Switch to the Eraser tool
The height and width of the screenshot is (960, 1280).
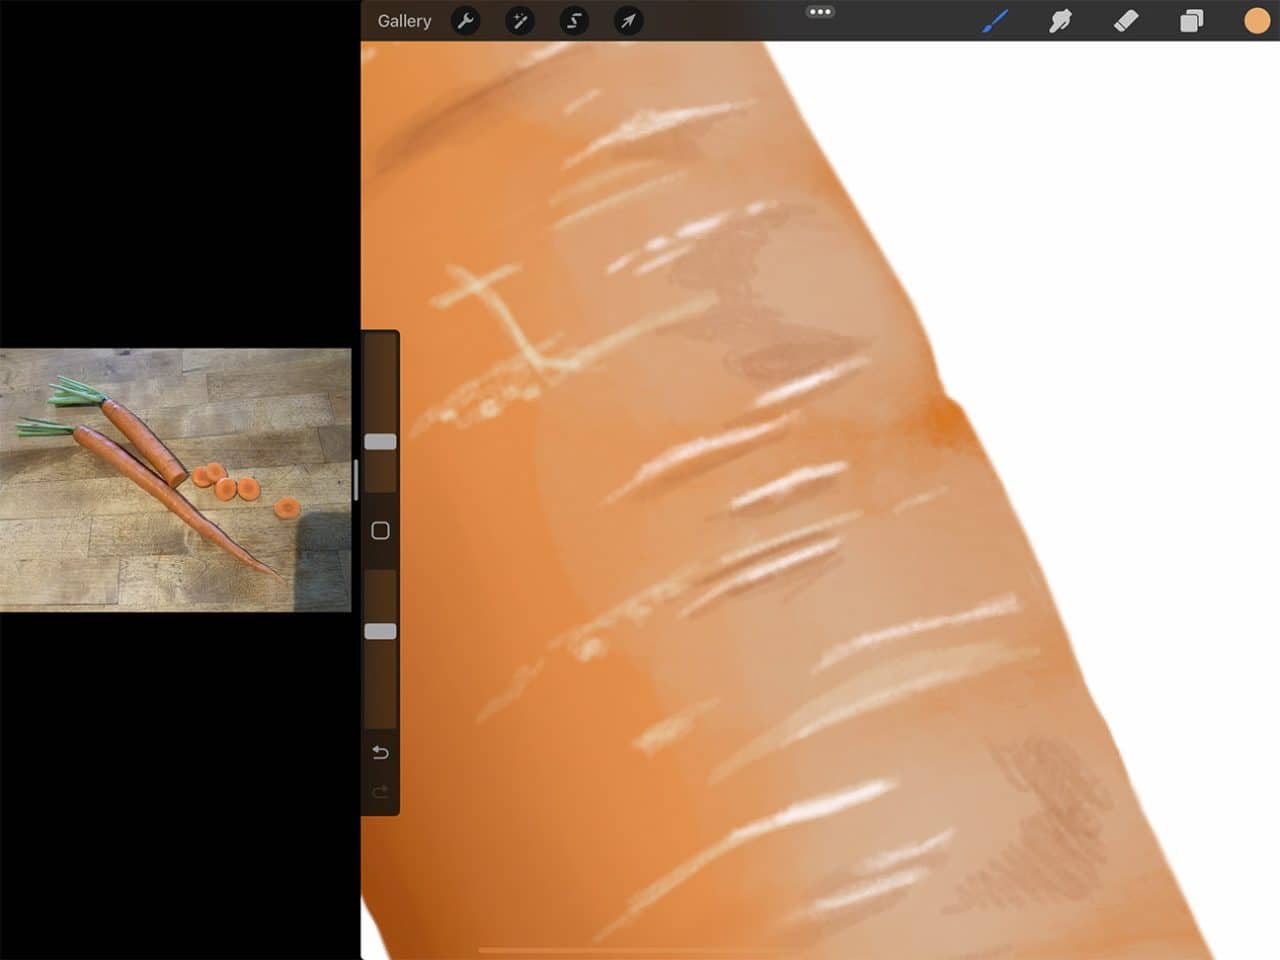[1125, 20]
